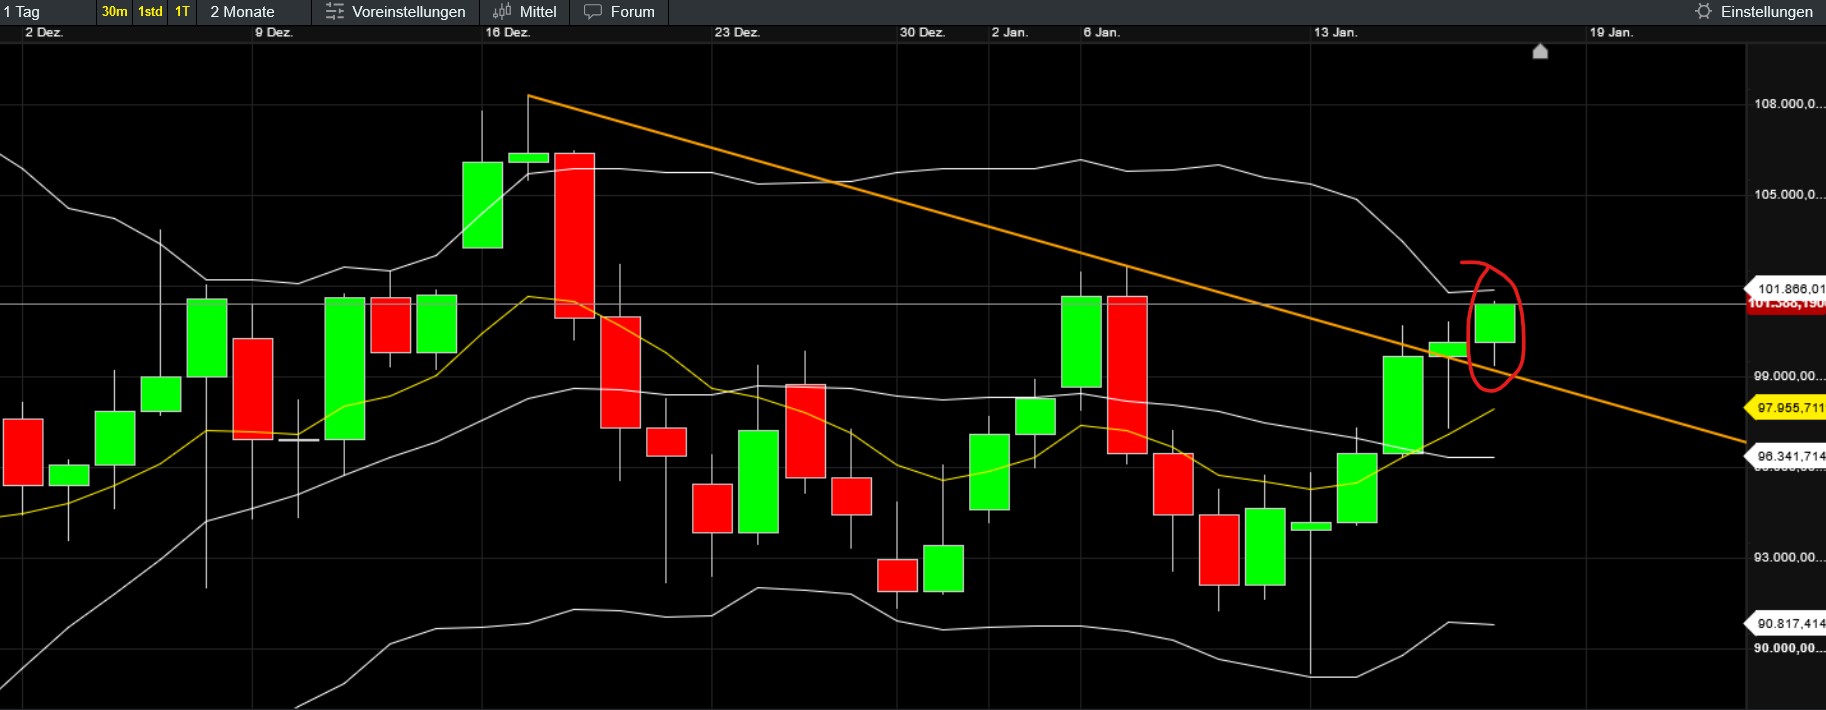Click the '2 Dez.' date label
This screenshot has height=710, width=1826.
pyautogui.click(x=43, y=33)
